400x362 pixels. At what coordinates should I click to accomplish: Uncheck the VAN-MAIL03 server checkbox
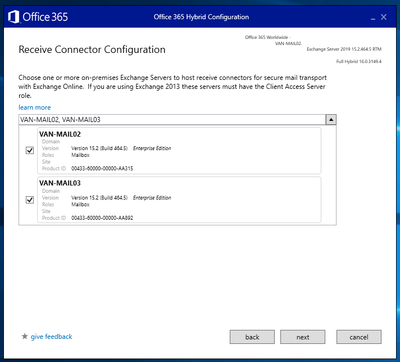(30, 200)
